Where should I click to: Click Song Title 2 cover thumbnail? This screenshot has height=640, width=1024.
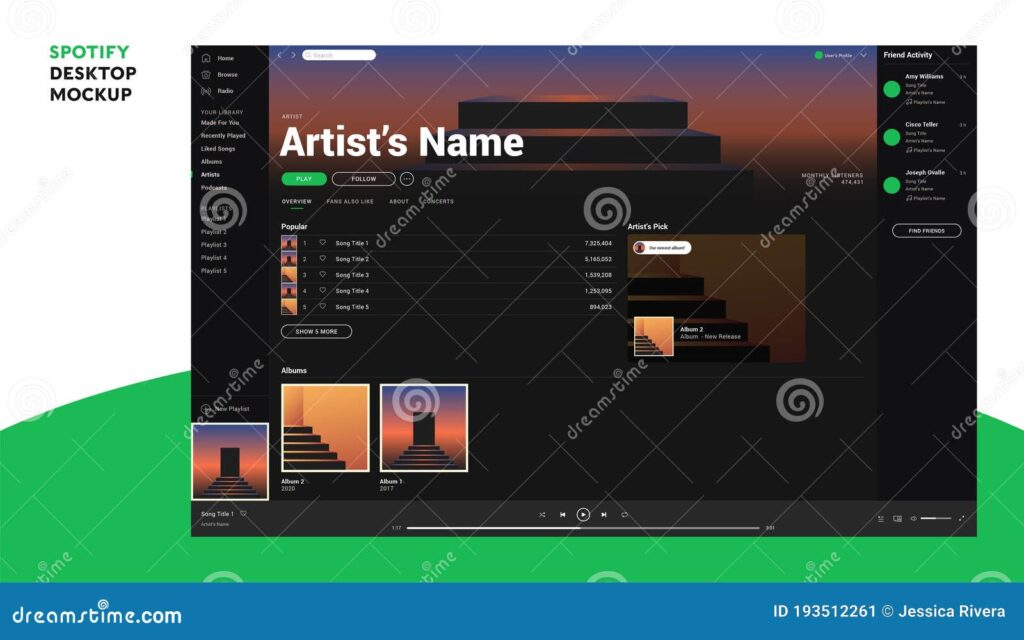point(289,259)
